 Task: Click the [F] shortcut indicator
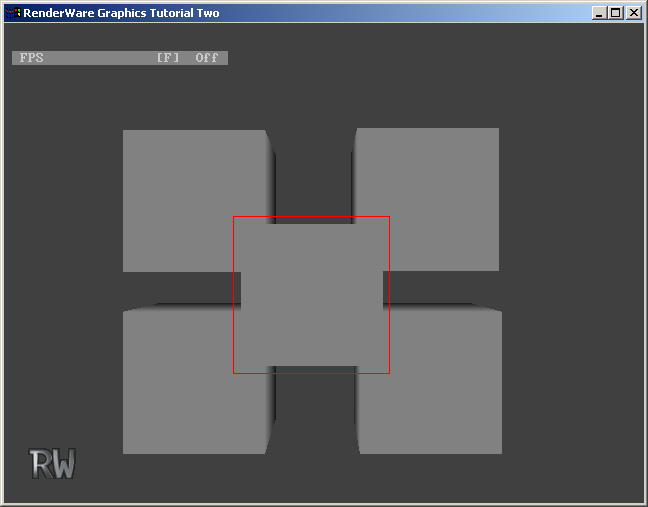(x=168, y=58)
